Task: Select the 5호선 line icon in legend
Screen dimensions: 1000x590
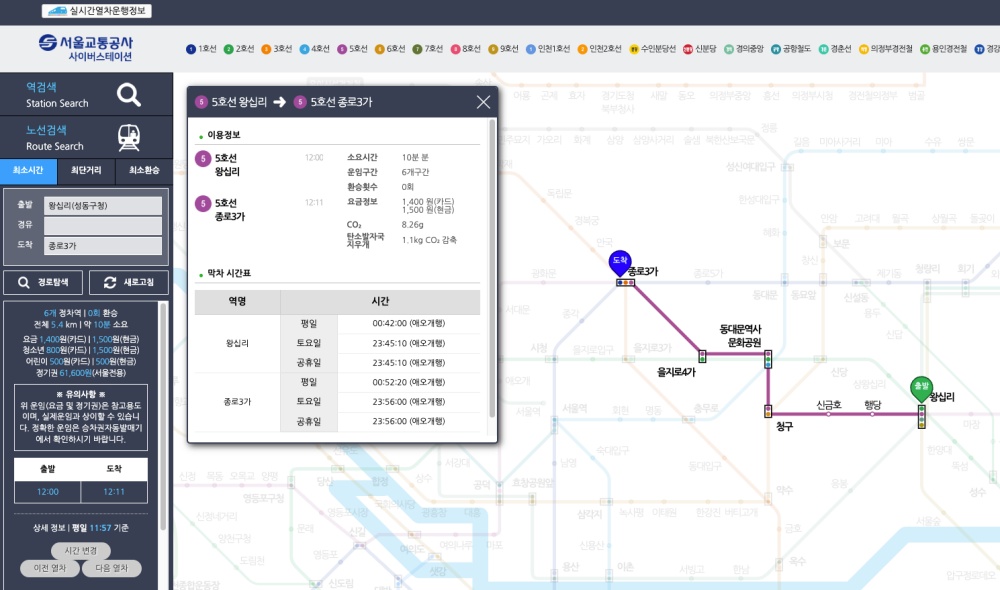Action: click(342, 49)
